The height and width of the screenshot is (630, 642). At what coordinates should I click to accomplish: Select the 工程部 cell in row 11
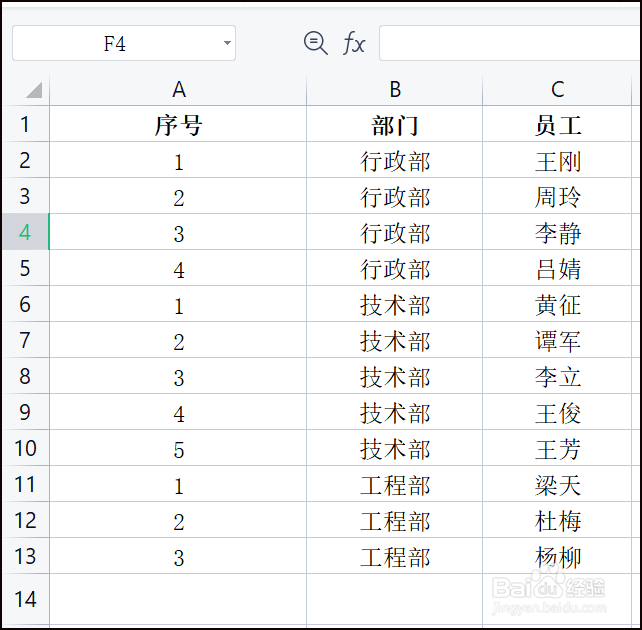395,485
